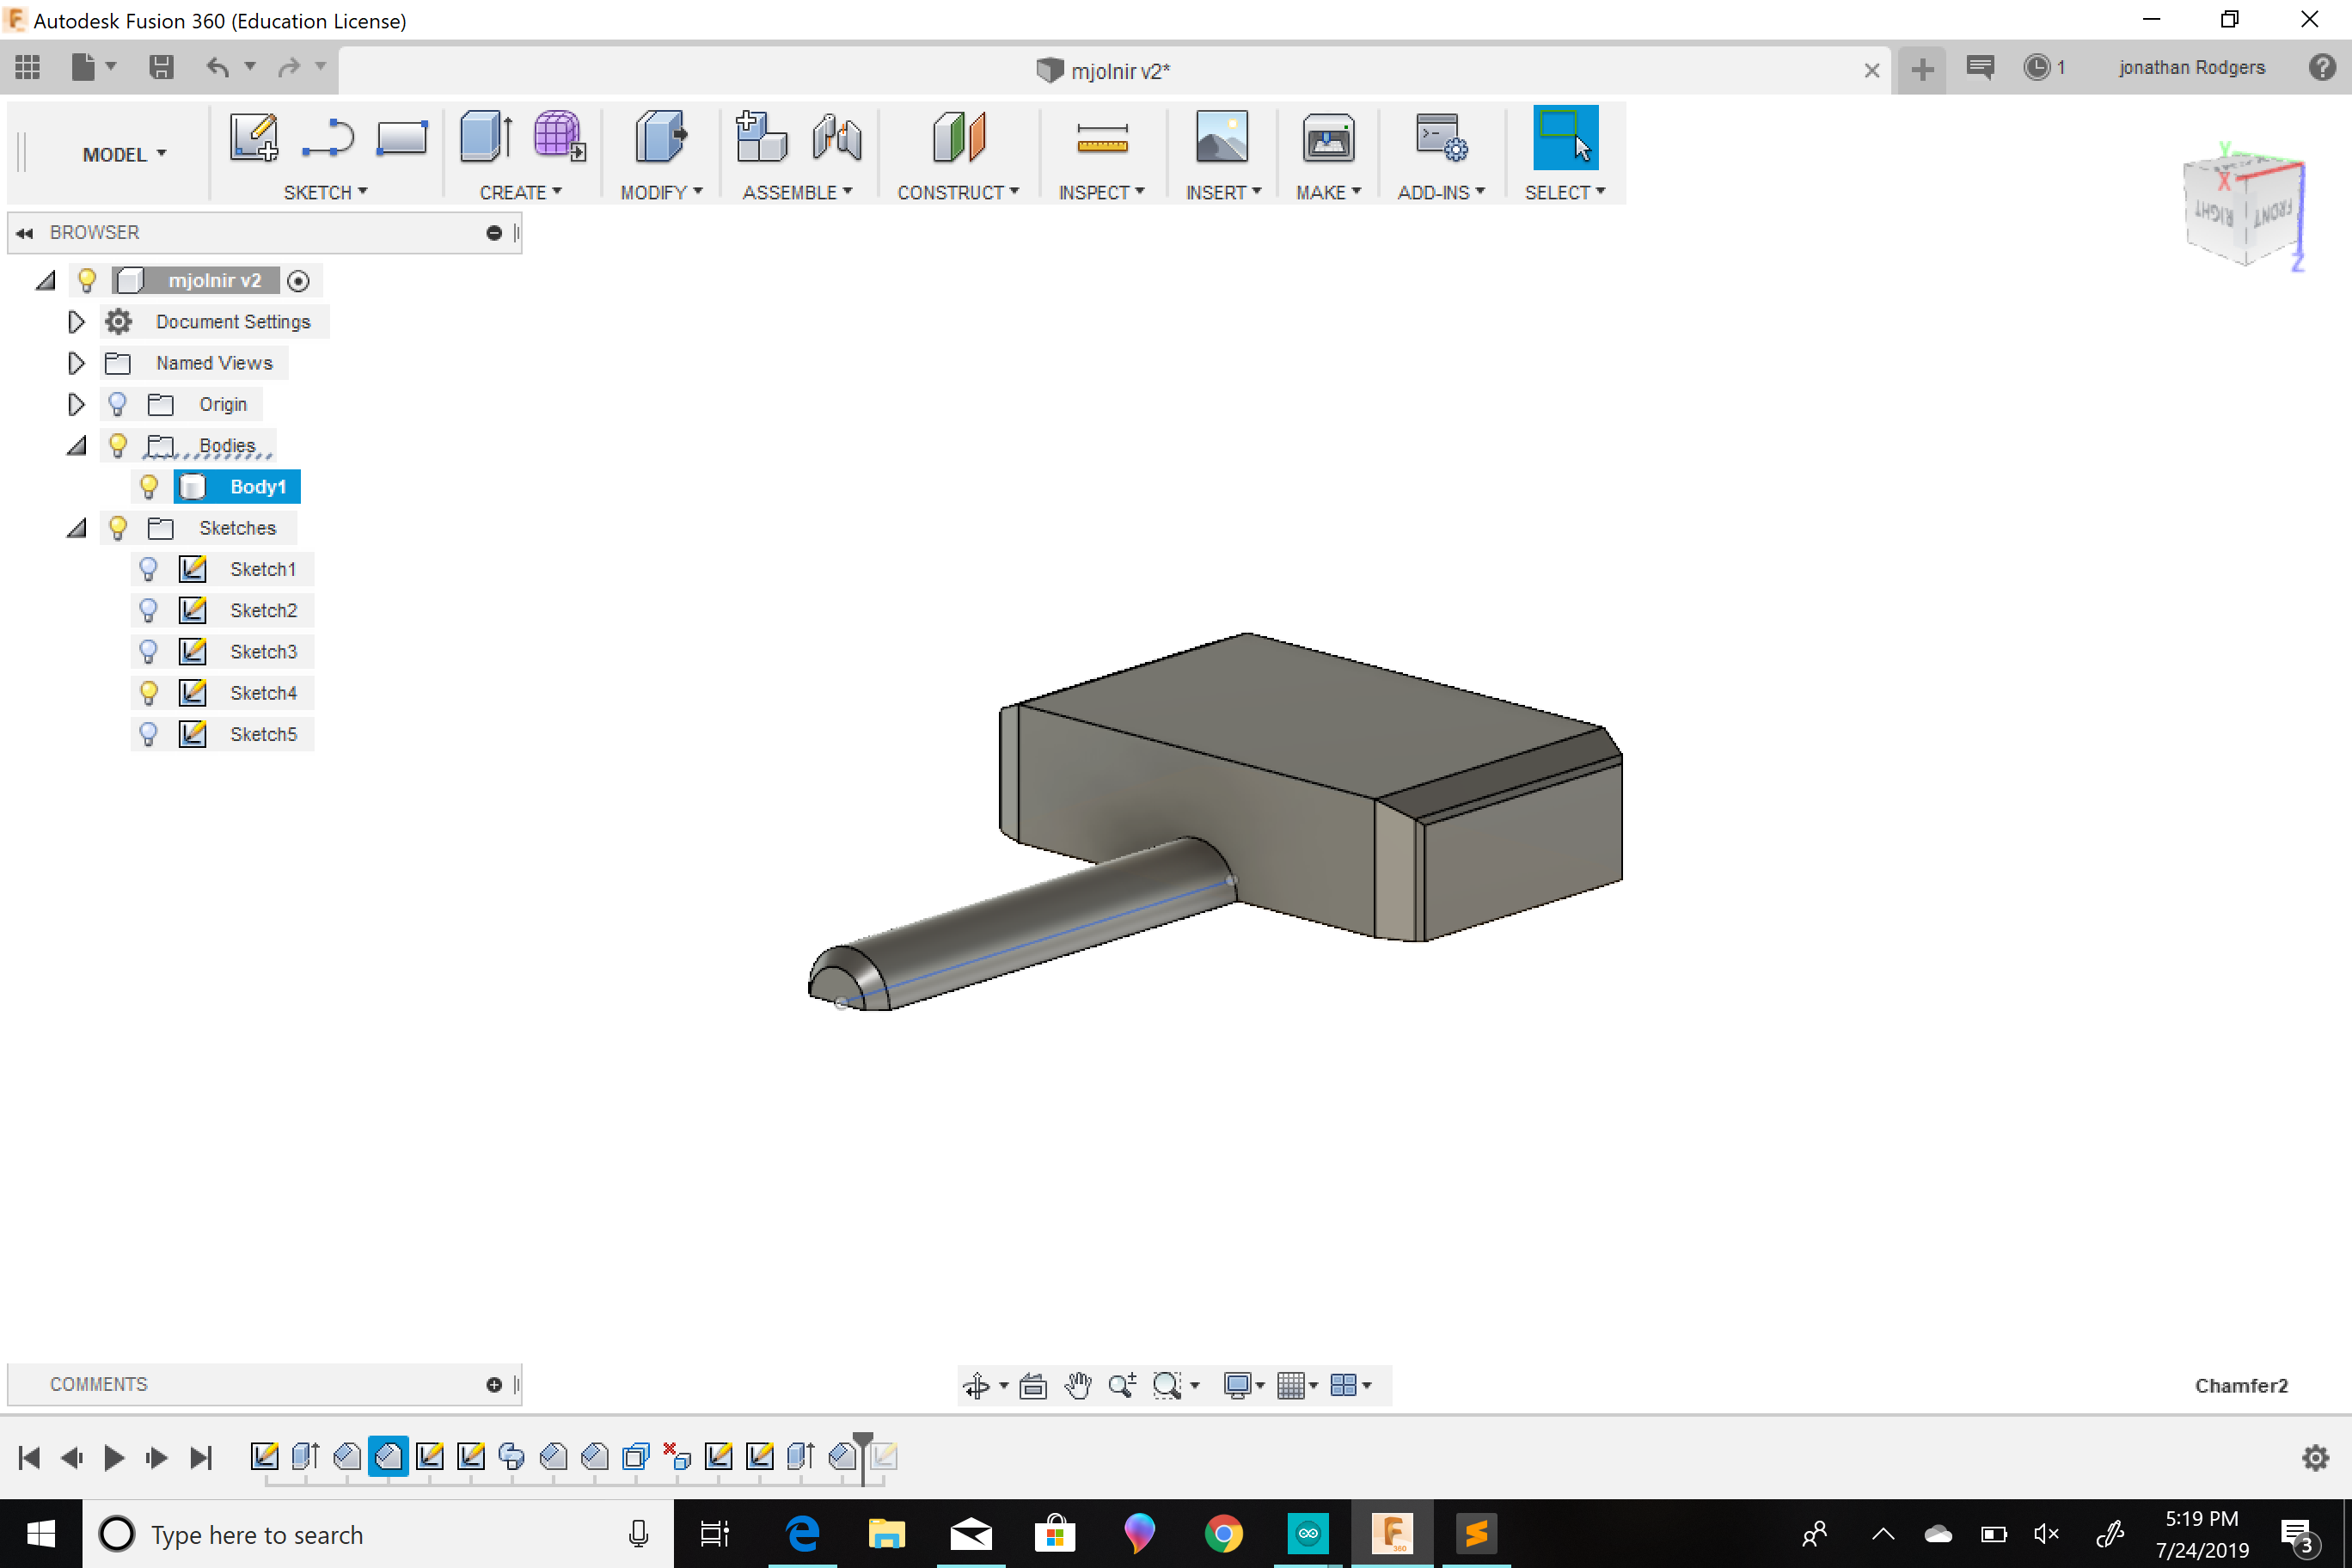
Task: Open the ASSEMBLE menu
Action: point(797,192)
